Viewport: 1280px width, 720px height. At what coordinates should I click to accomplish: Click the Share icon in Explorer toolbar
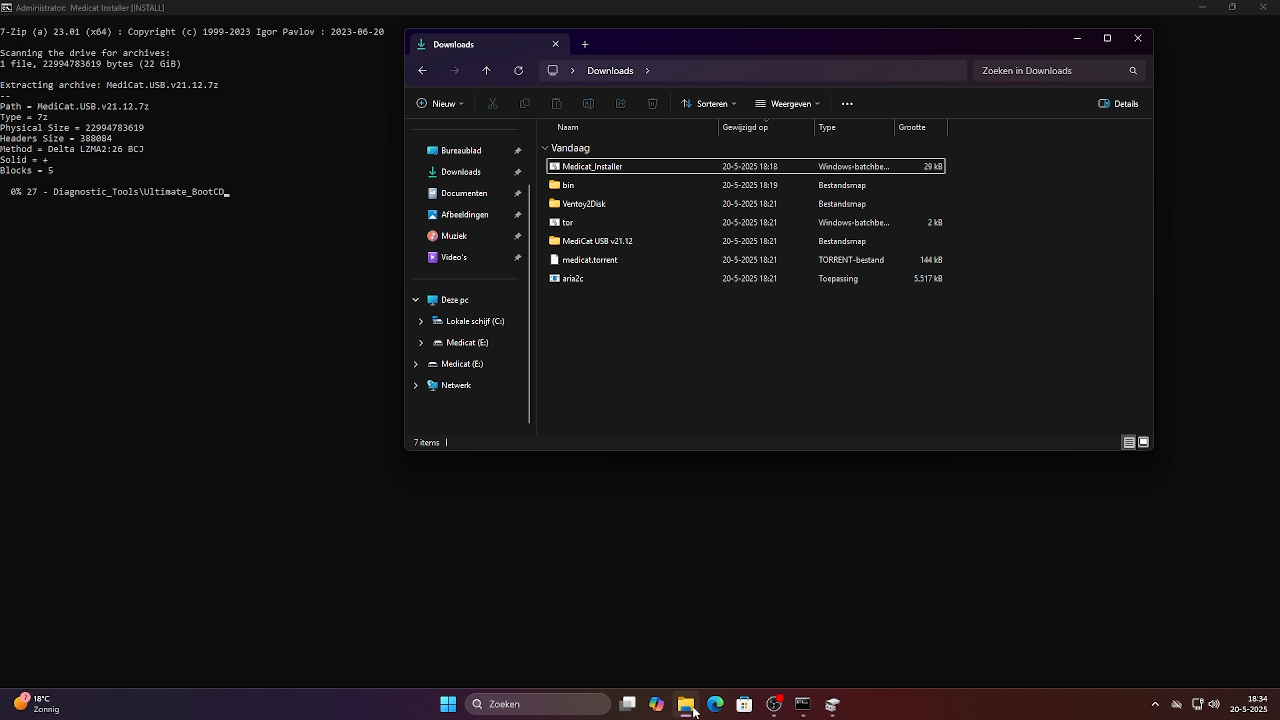pyautogui.click(x=620, y=104)
